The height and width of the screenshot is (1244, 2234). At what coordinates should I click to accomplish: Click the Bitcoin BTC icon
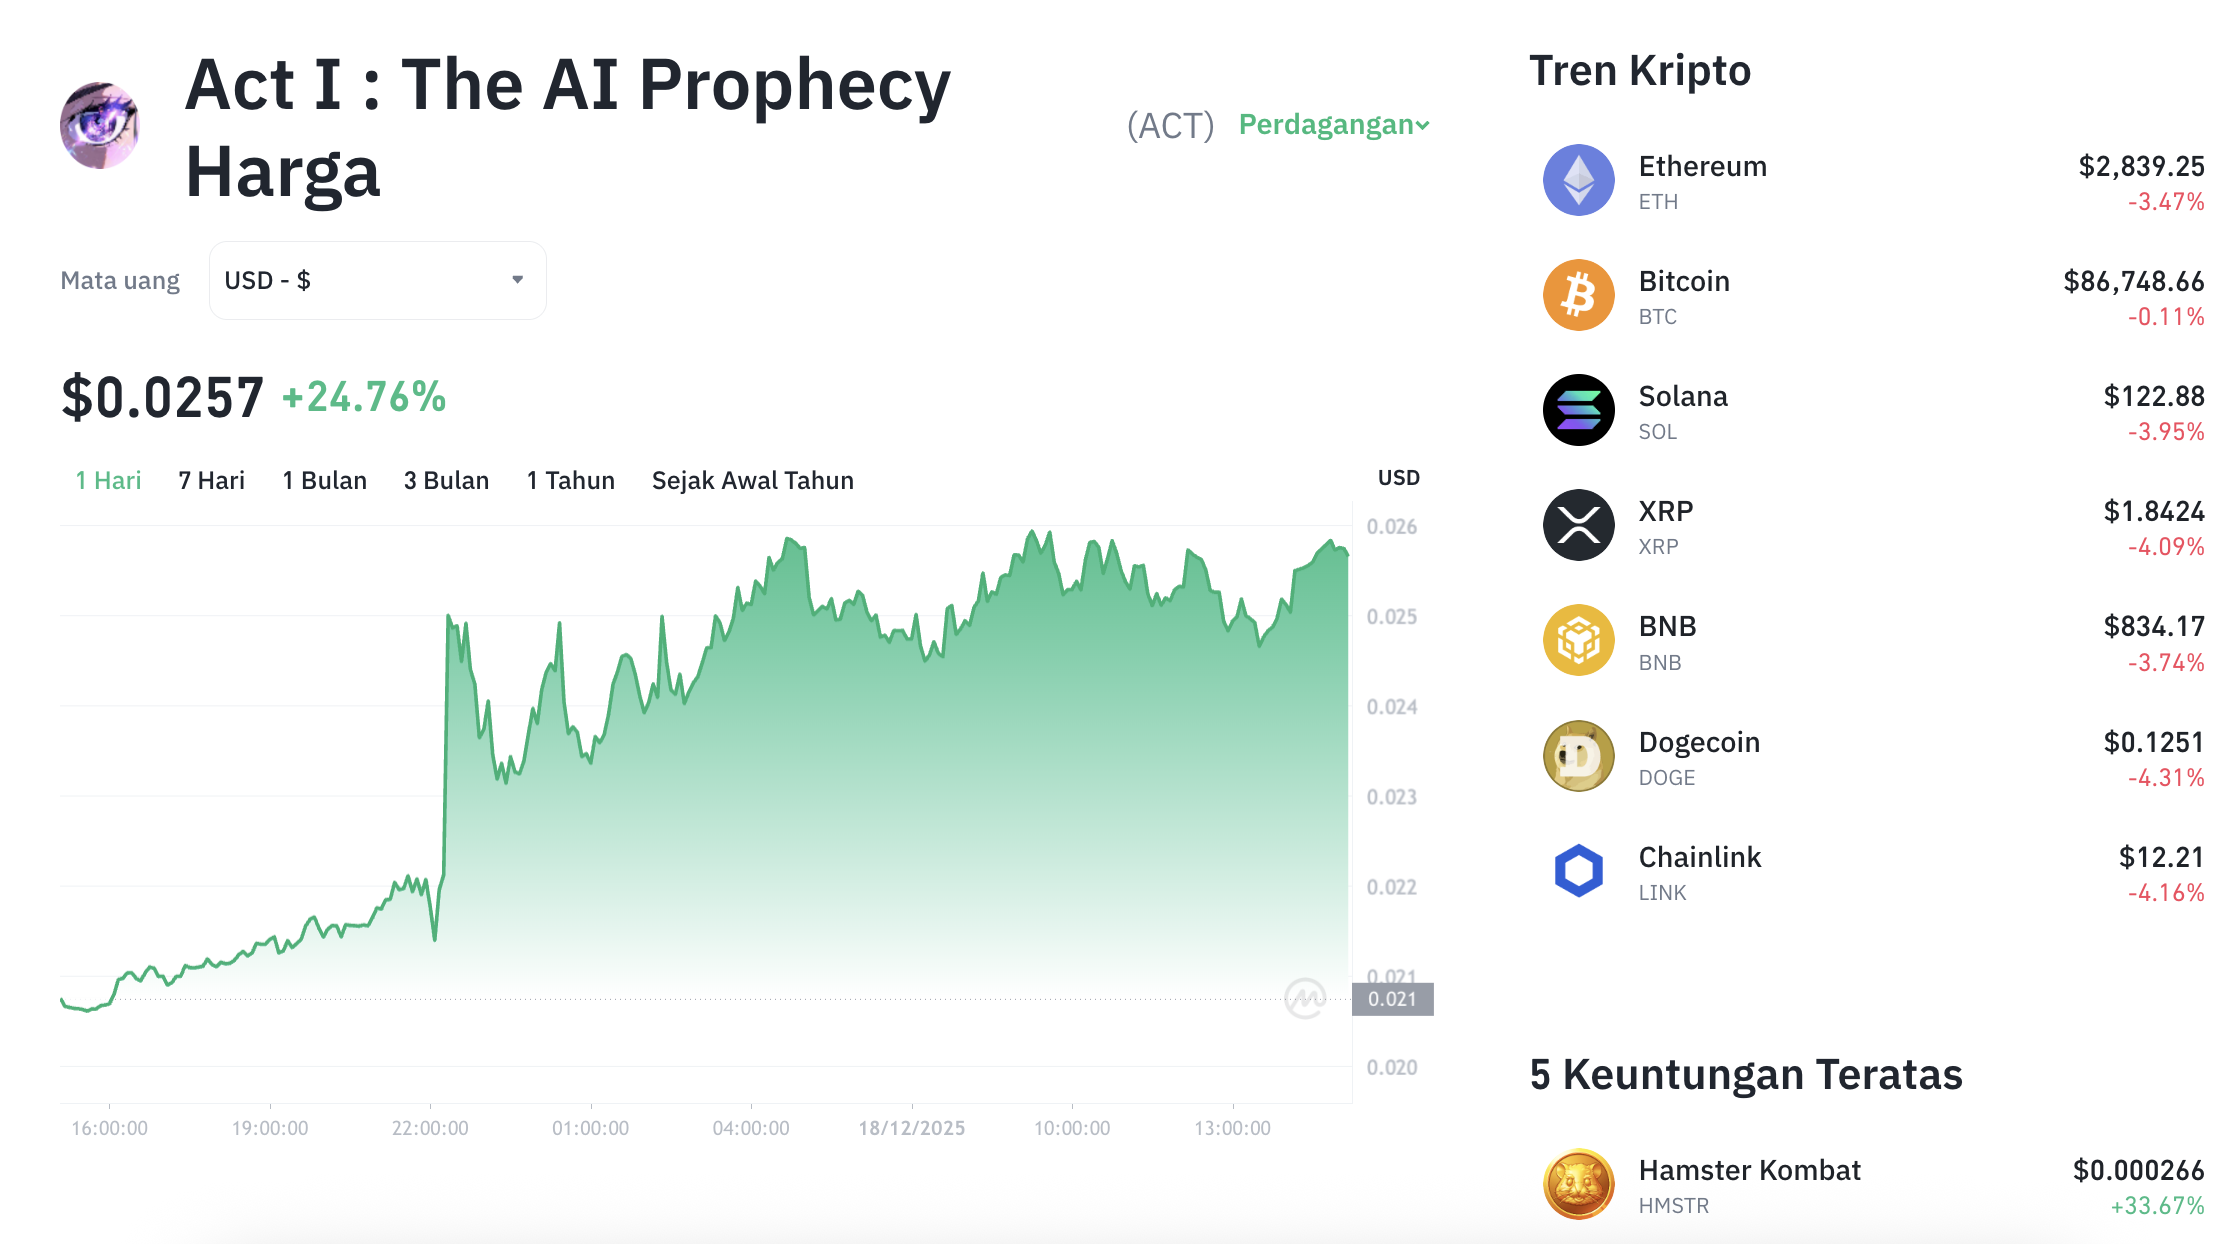[x=1578, y=296]
